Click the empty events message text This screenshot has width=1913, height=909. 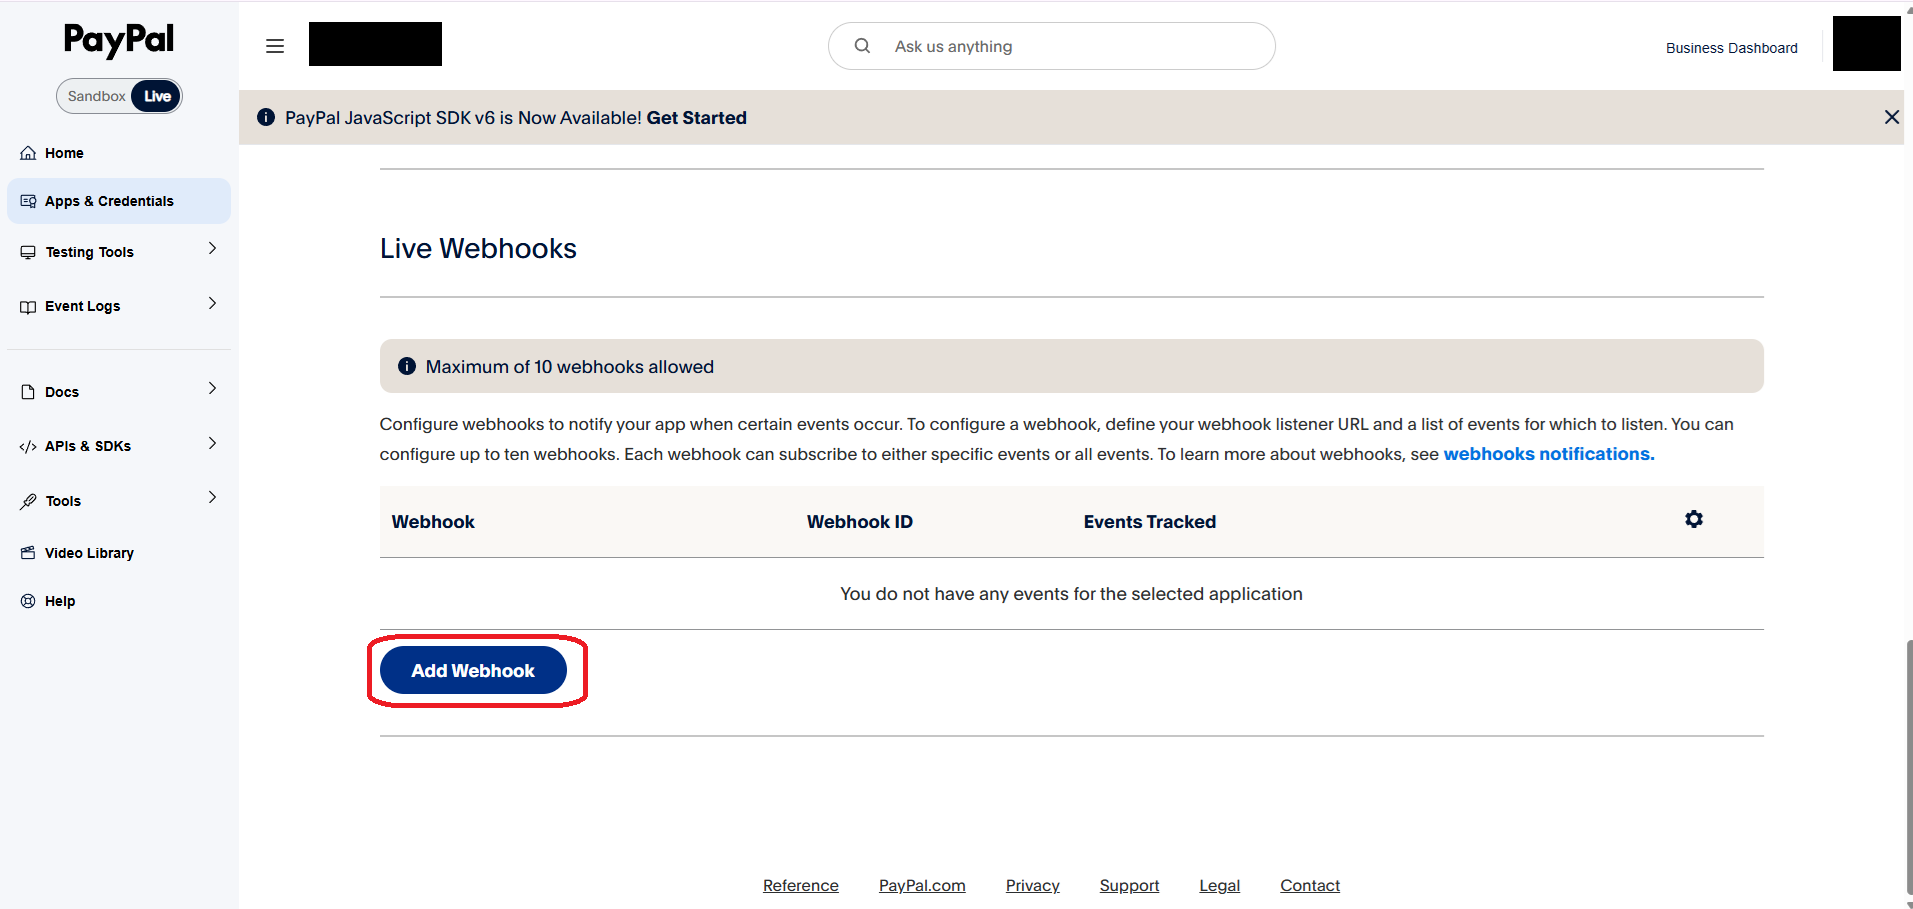pyautogui.click(x=1071, y=594)
